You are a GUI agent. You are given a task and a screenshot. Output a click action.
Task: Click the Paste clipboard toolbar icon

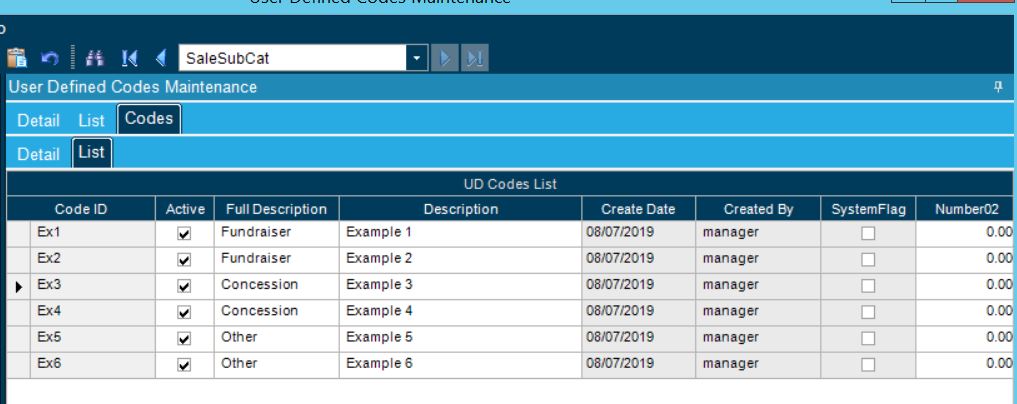(x=17, y=58)
